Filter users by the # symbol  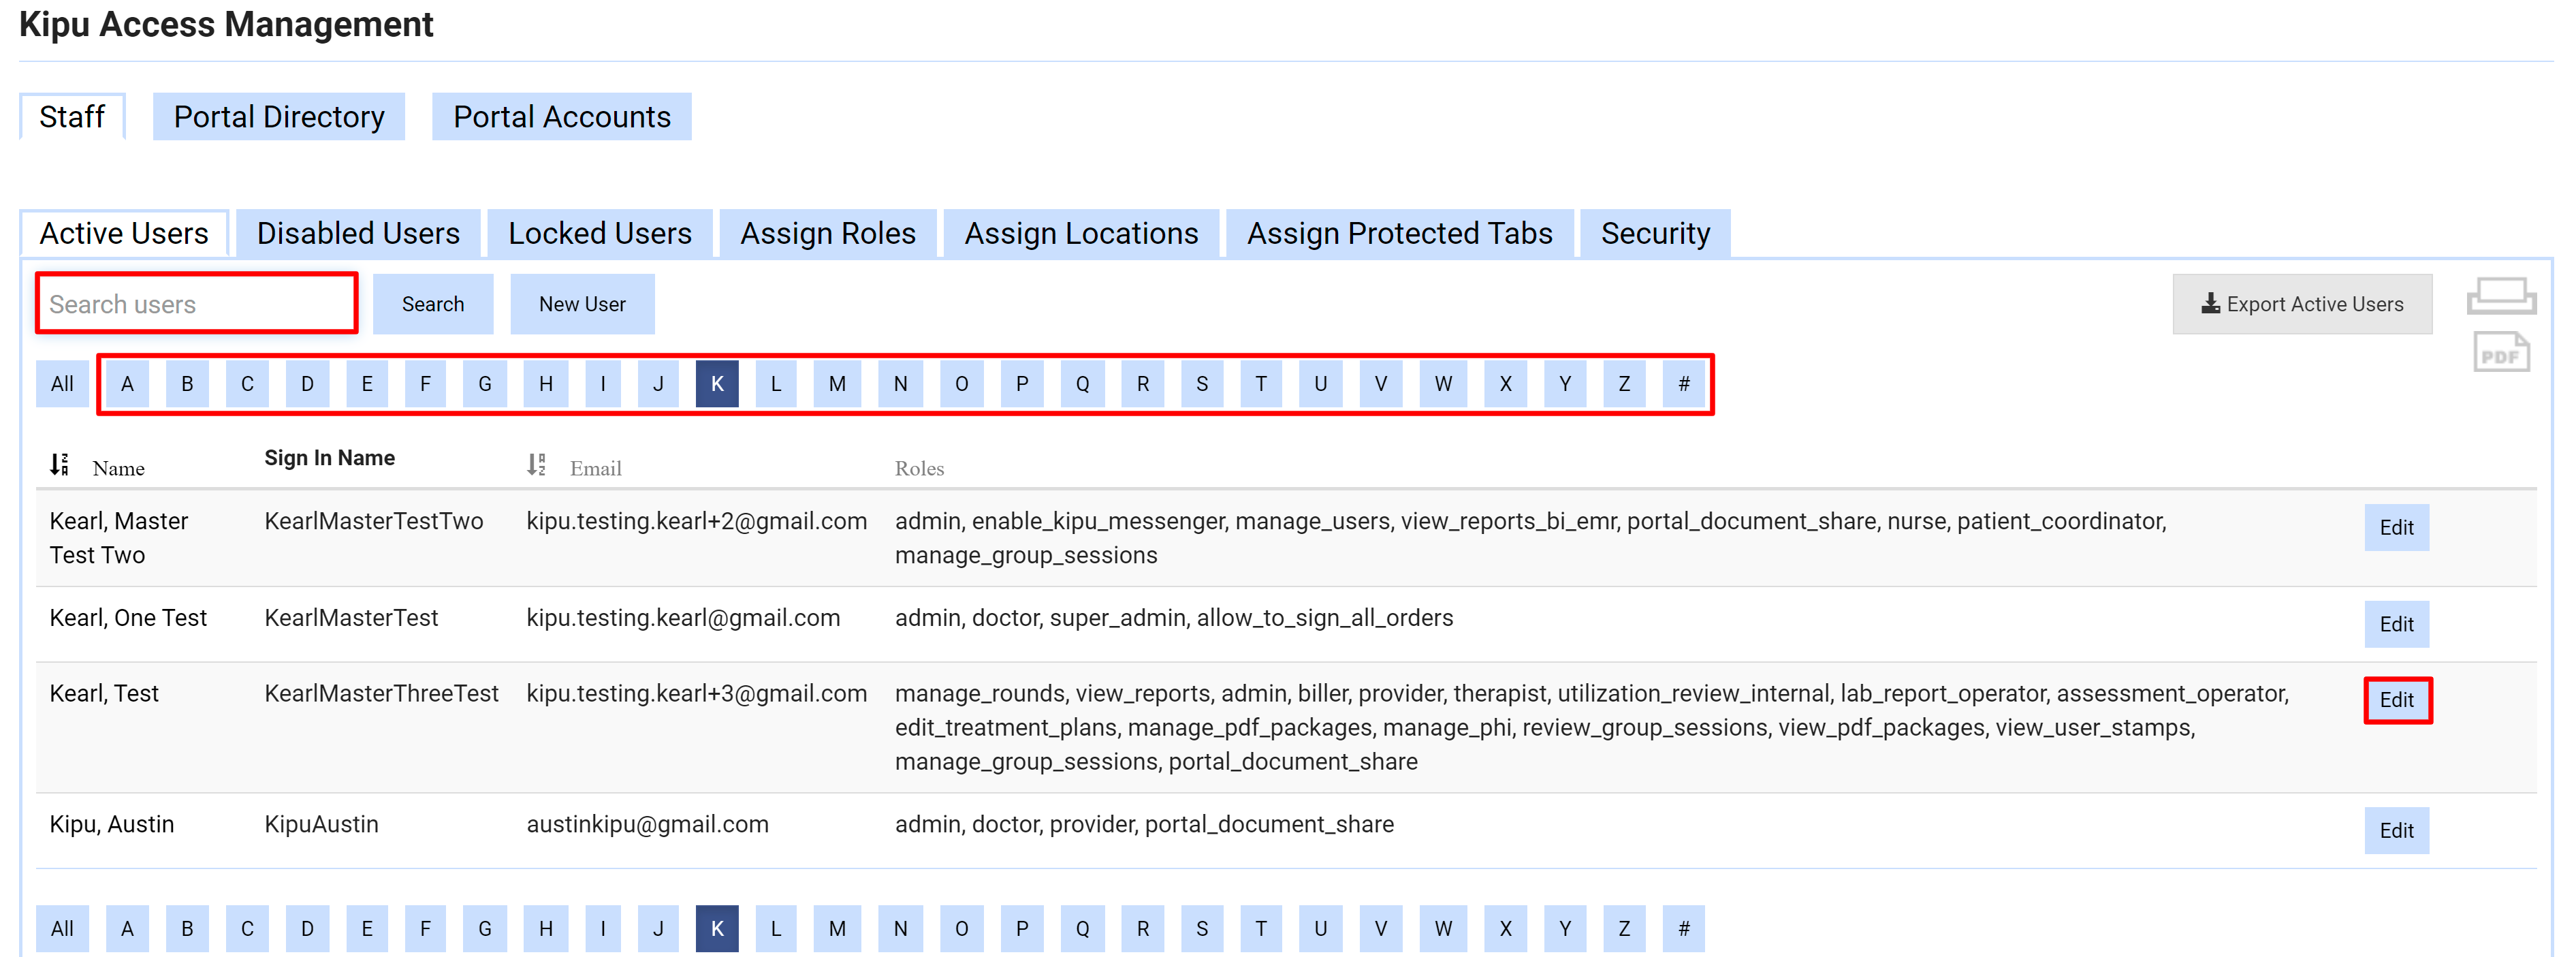[x=1684, y=383]
